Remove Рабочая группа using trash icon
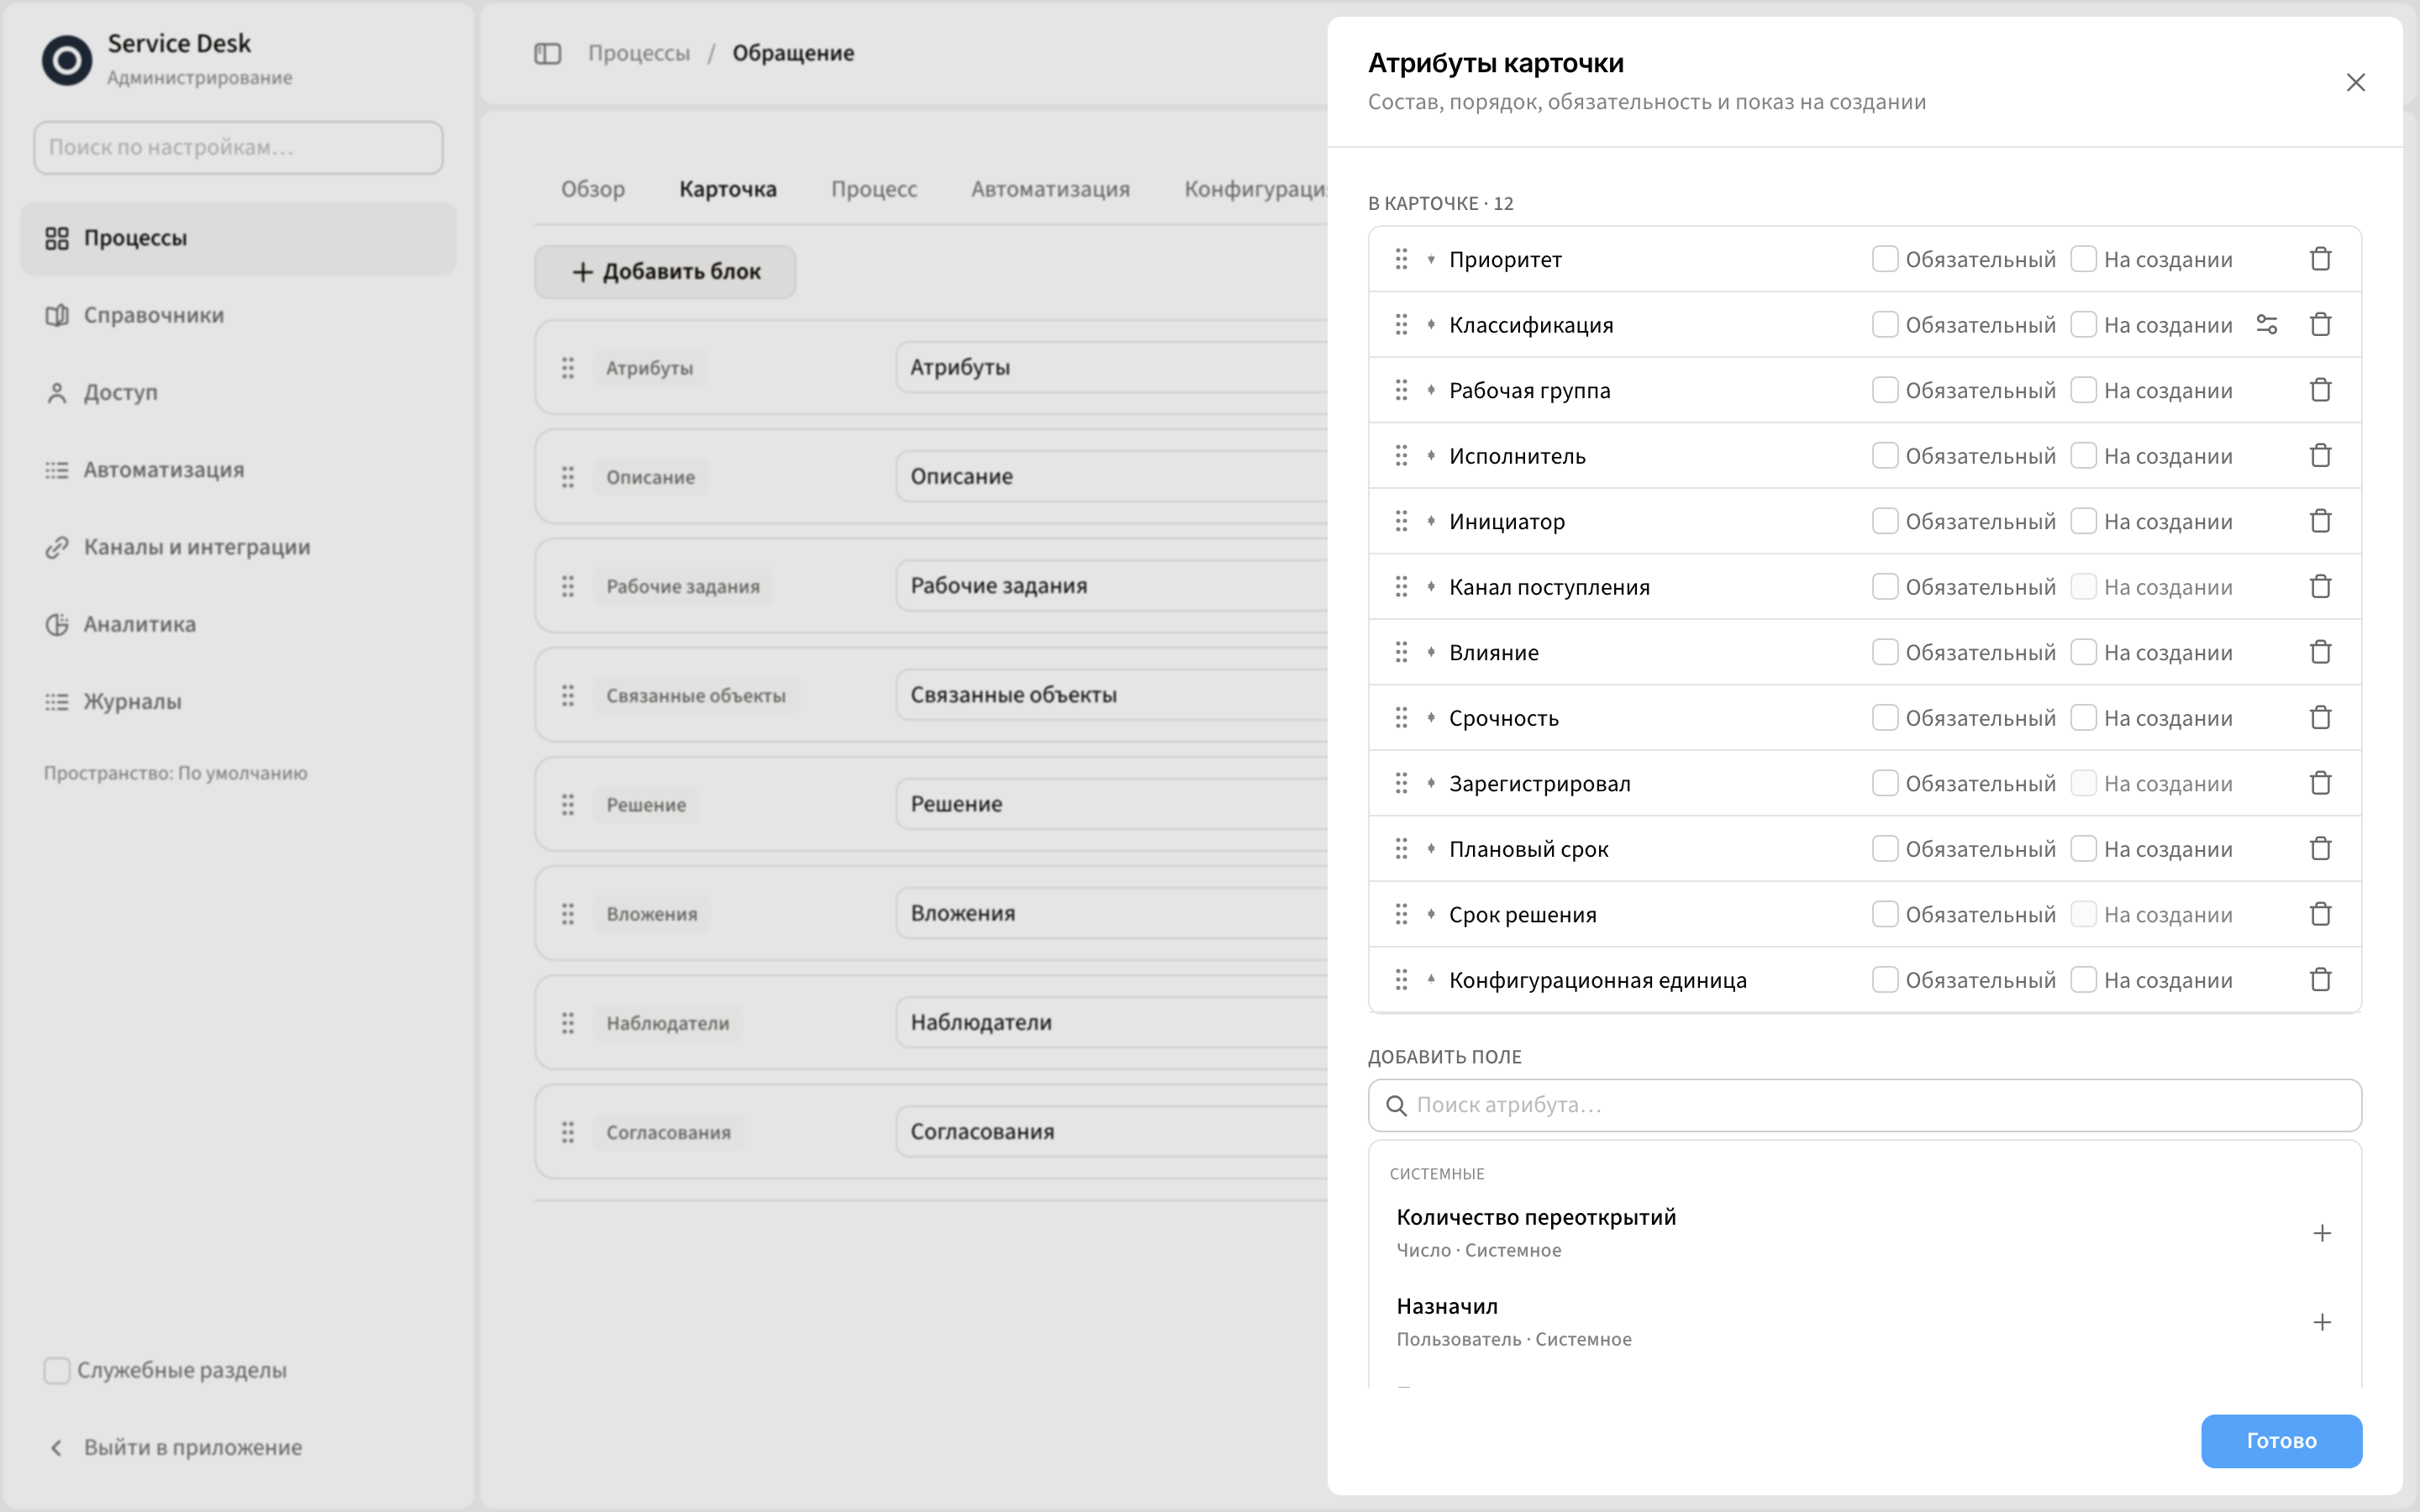 coord(2320,390)
